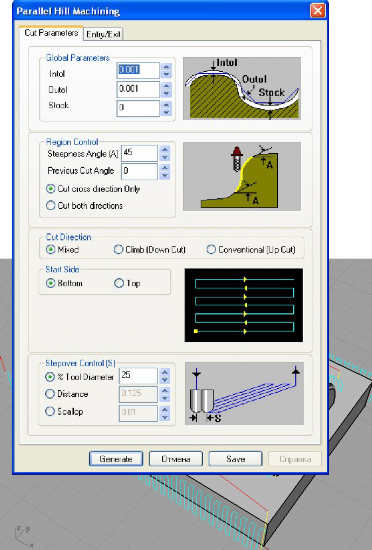Image resolution: width=372 pixels, height=550 pixels.
Task: Click the Outol value field
Action: pos(138,89)
